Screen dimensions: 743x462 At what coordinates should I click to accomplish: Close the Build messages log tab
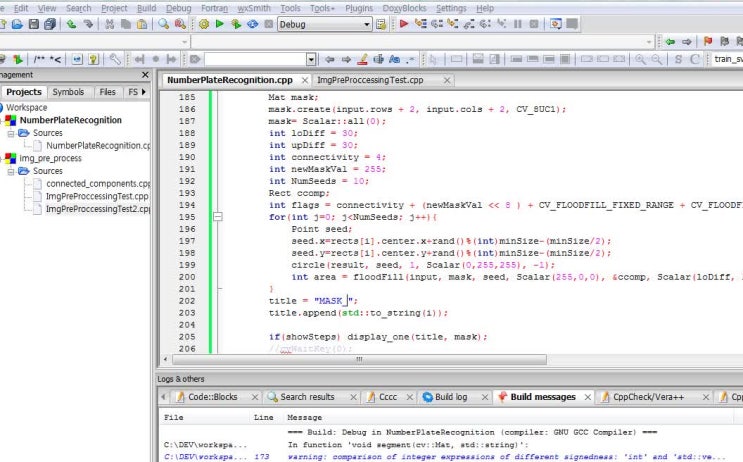pyautogui.click(x=588, y=397)
